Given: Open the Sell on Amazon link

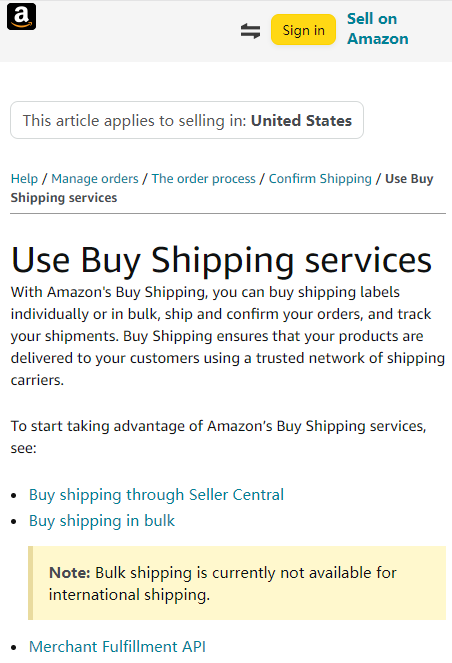Looking at the screenshot, I should (378, 29).
